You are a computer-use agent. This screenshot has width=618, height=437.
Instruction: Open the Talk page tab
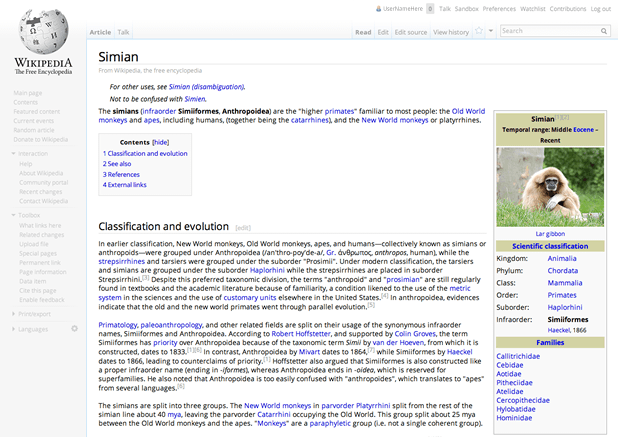click(x=123, y=32)
